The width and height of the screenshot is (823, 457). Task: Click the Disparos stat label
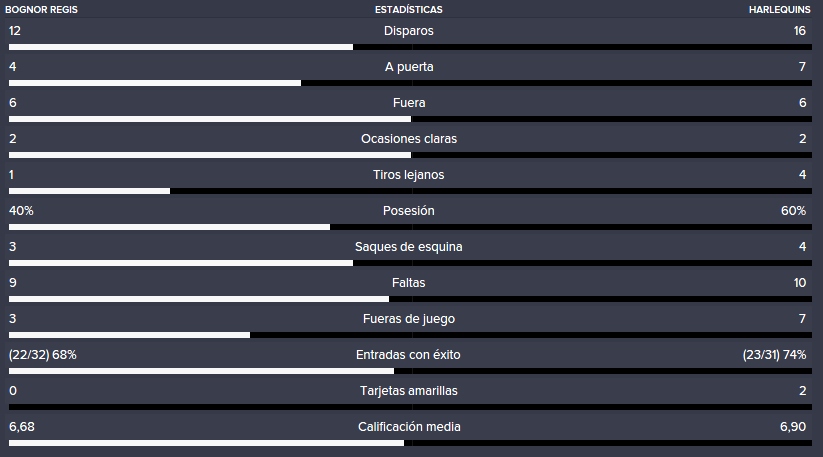click(408, 31)
